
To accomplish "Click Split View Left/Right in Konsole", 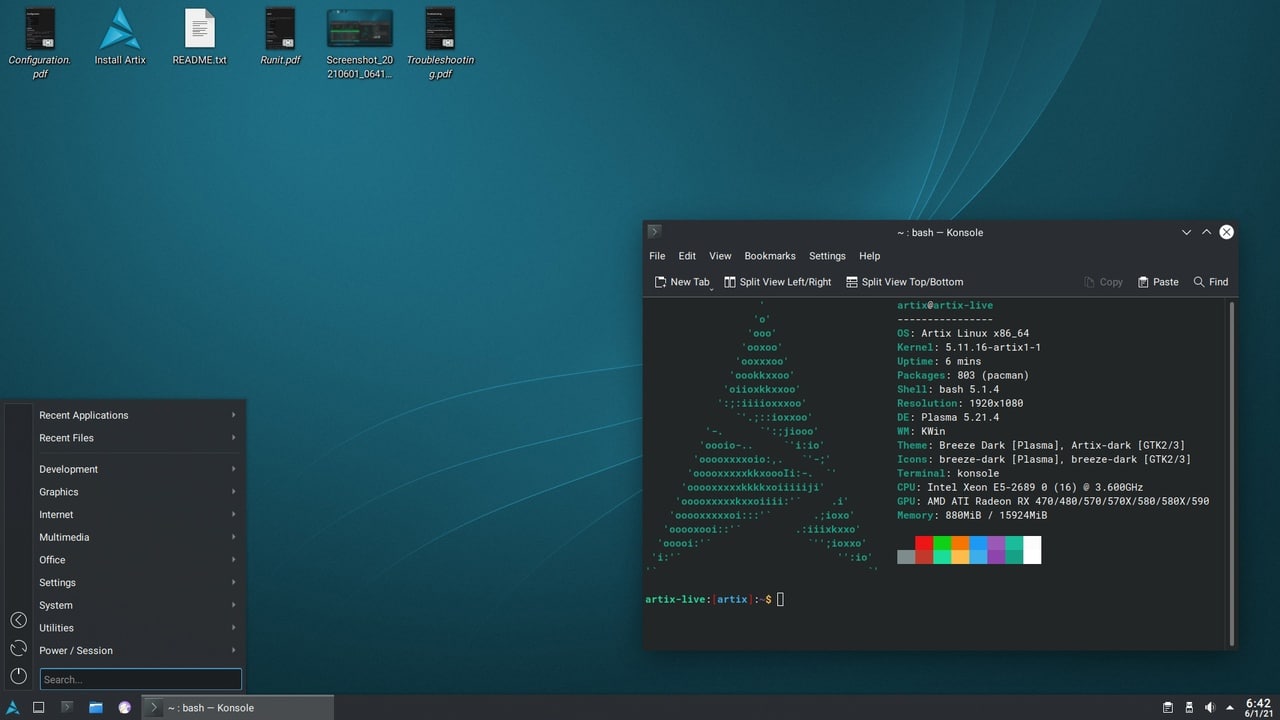I will coord(777,282).
